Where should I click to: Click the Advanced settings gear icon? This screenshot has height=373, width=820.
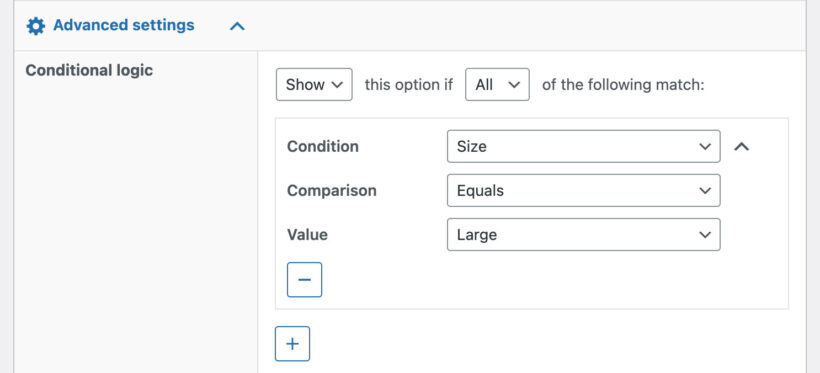pos(36,26)
